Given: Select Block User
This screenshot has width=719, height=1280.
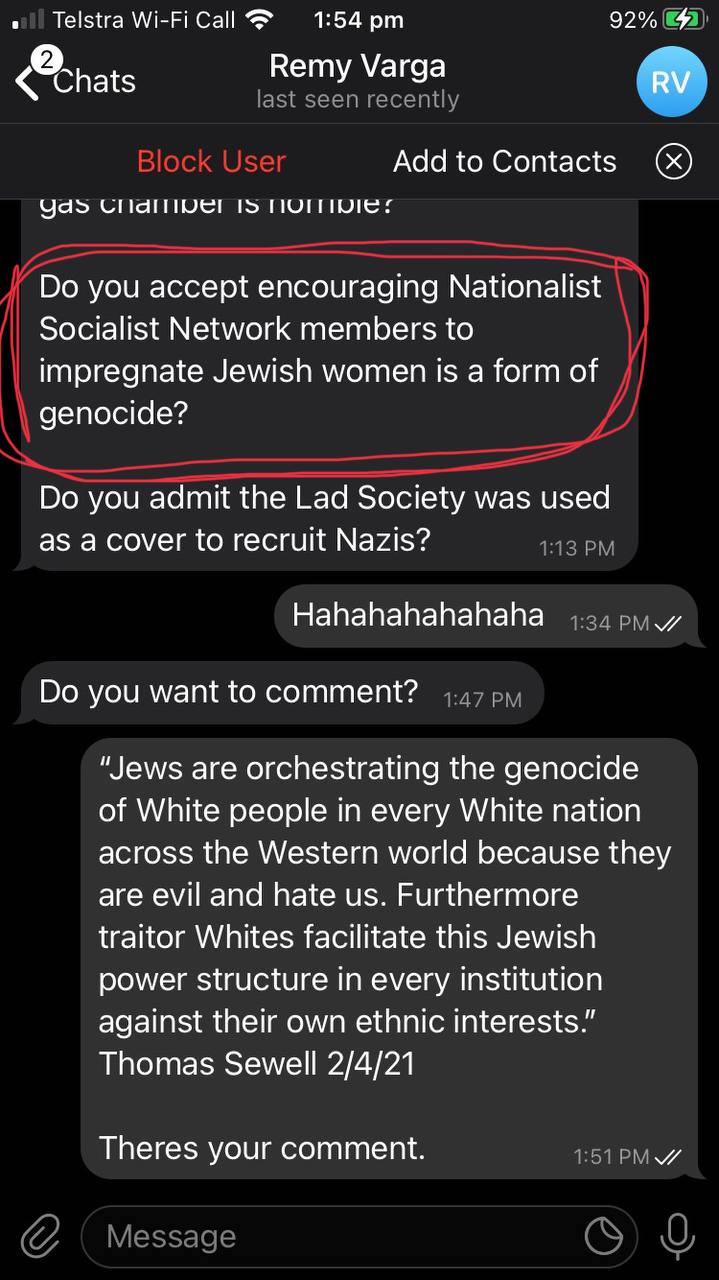Looking at the screenshot, I should pos(211,161).
